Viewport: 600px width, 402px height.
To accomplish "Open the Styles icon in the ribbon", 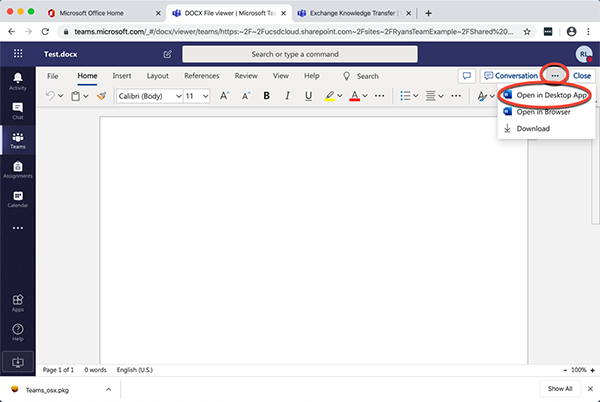I will coord(482,96).
